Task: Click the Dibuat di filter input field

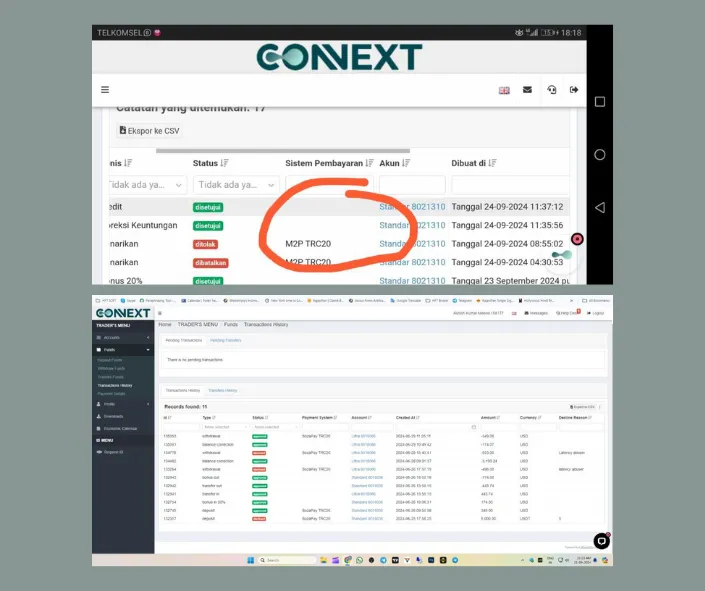Action: coord(510,185)
